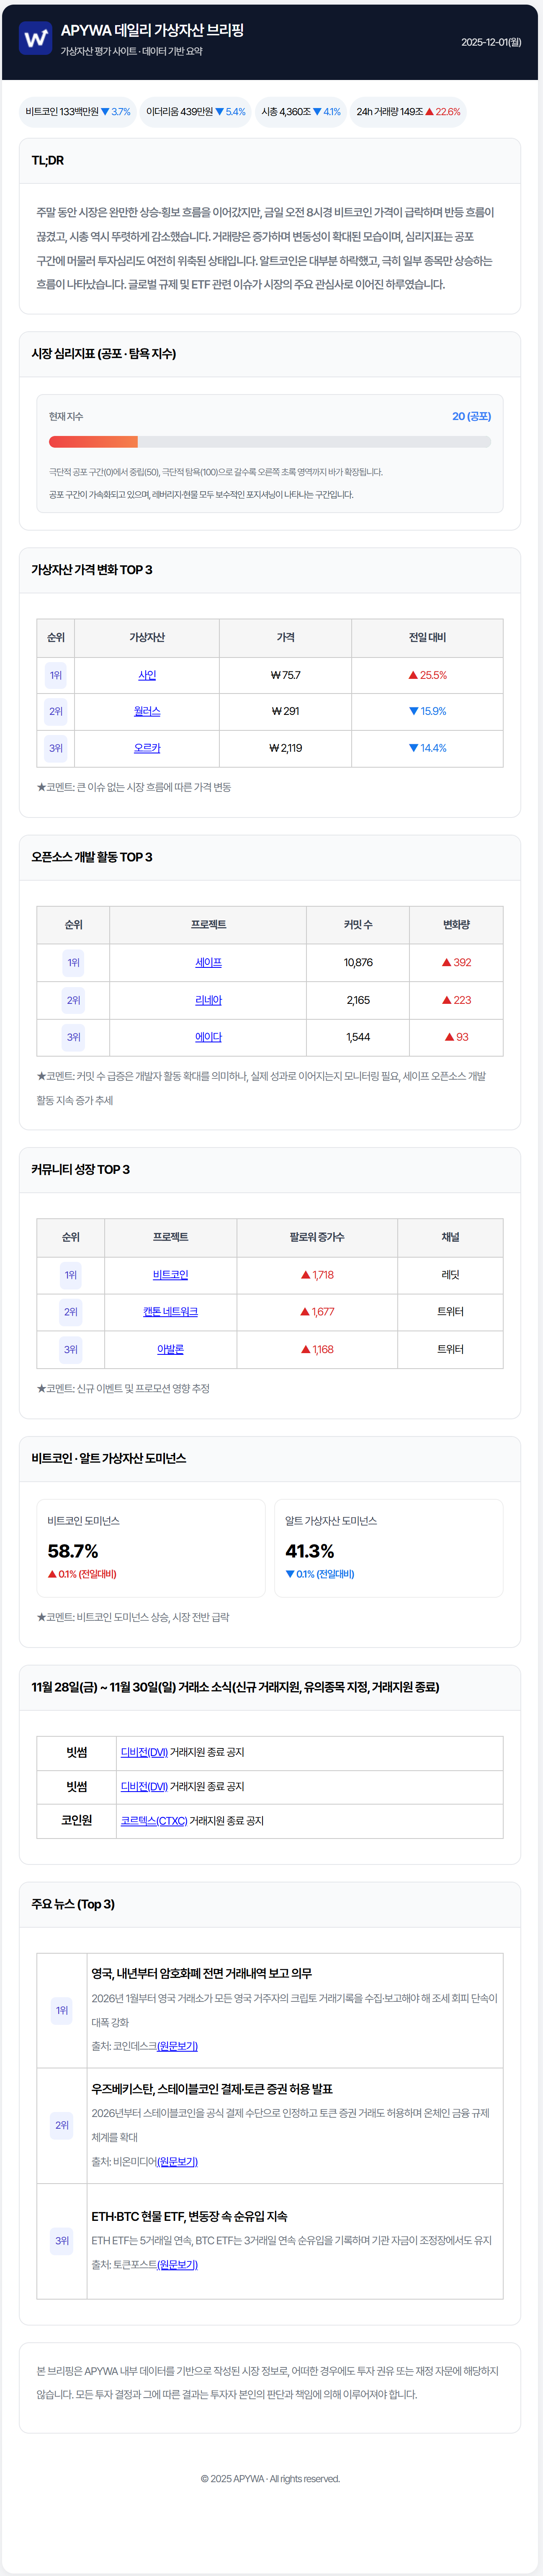Open the 오르카 coin link

click(x=147, y=748)
